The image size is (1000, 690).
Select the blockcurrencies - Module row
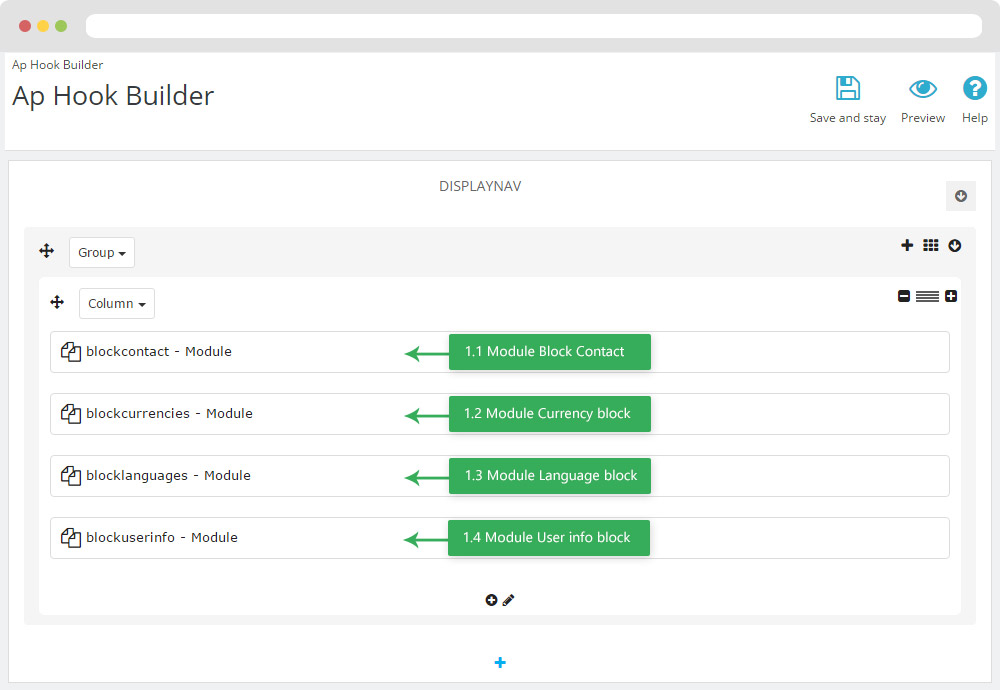[x=499, y=414]
